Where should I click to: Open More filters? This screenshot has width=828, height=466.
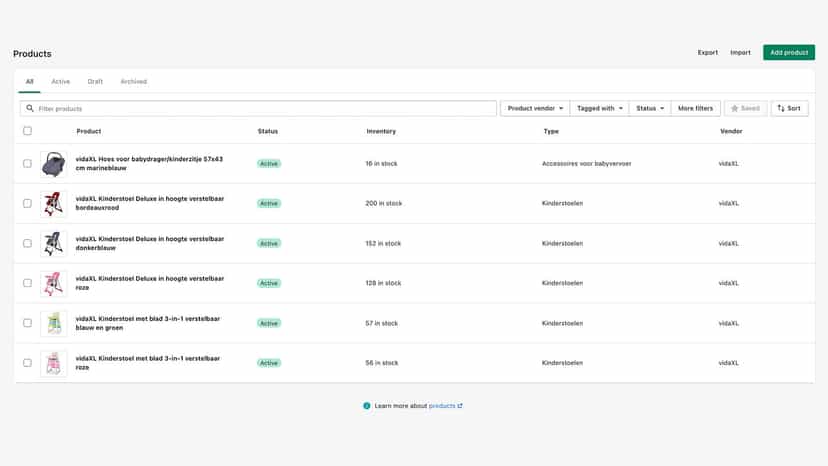[x=695, y=108]
